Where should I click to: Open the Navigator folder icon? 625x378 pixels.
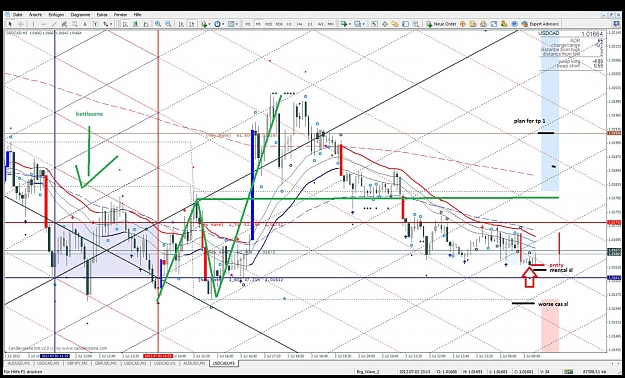(395, 24)
